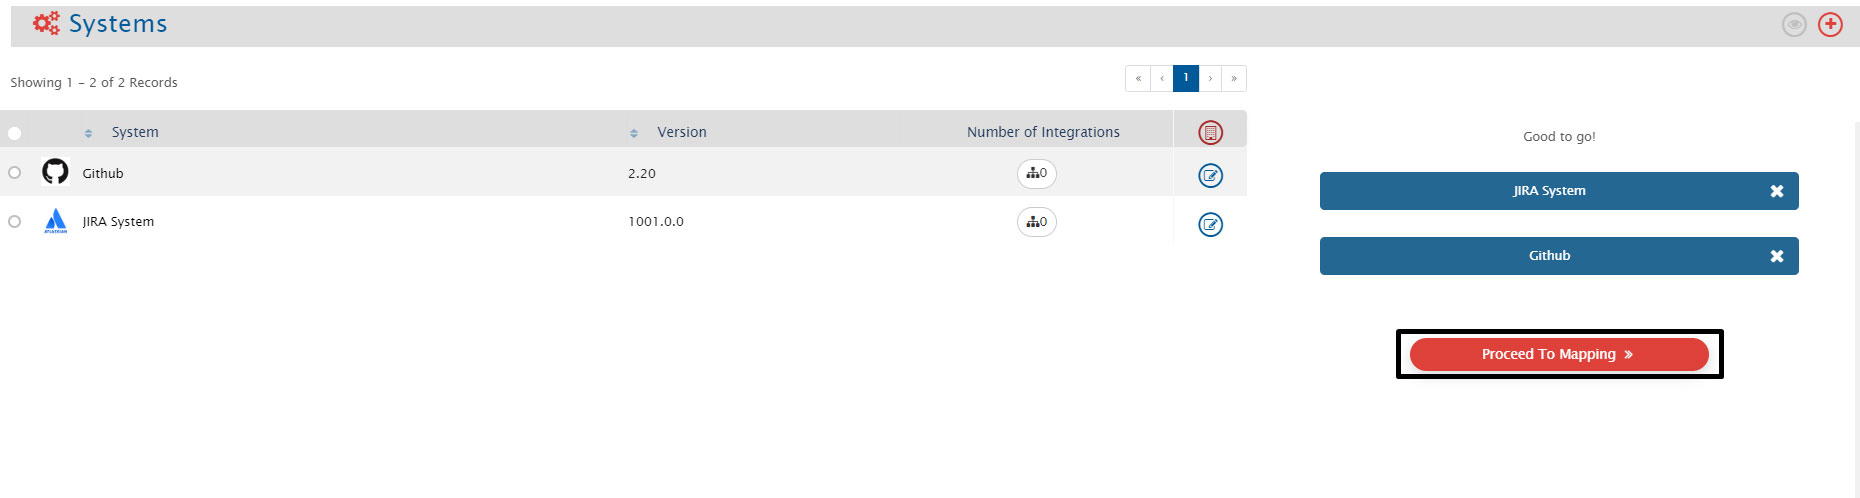Sort table by System column arrow
The image size is (1860, 498).
point(88,133)
